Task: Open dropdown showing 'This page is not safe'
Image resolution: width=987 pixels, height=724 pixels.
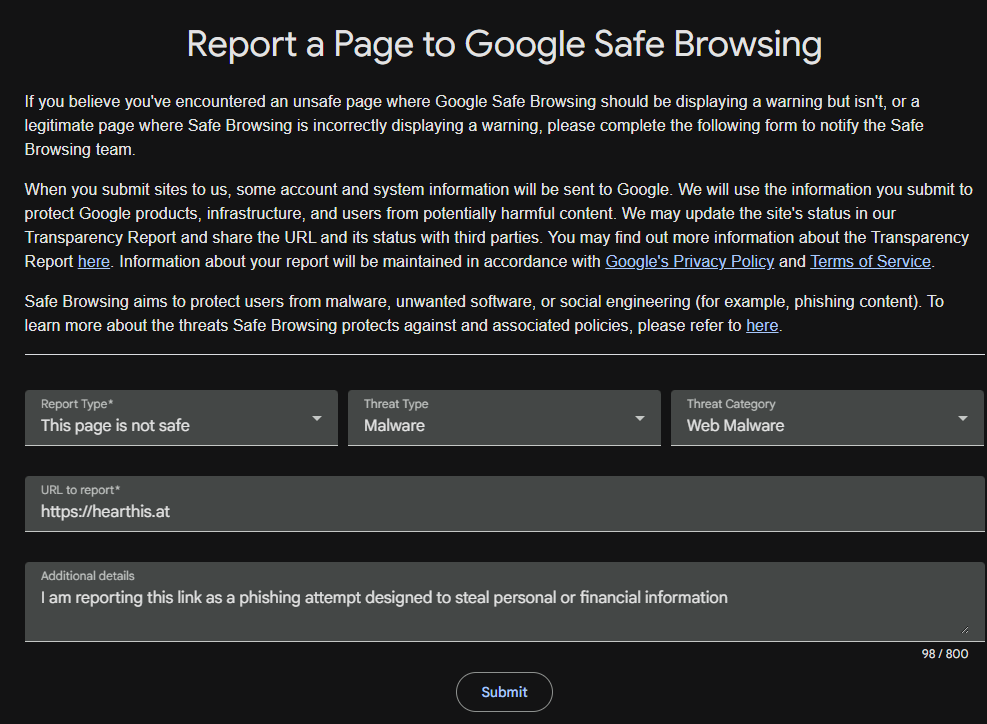Action: pos(181,418)
